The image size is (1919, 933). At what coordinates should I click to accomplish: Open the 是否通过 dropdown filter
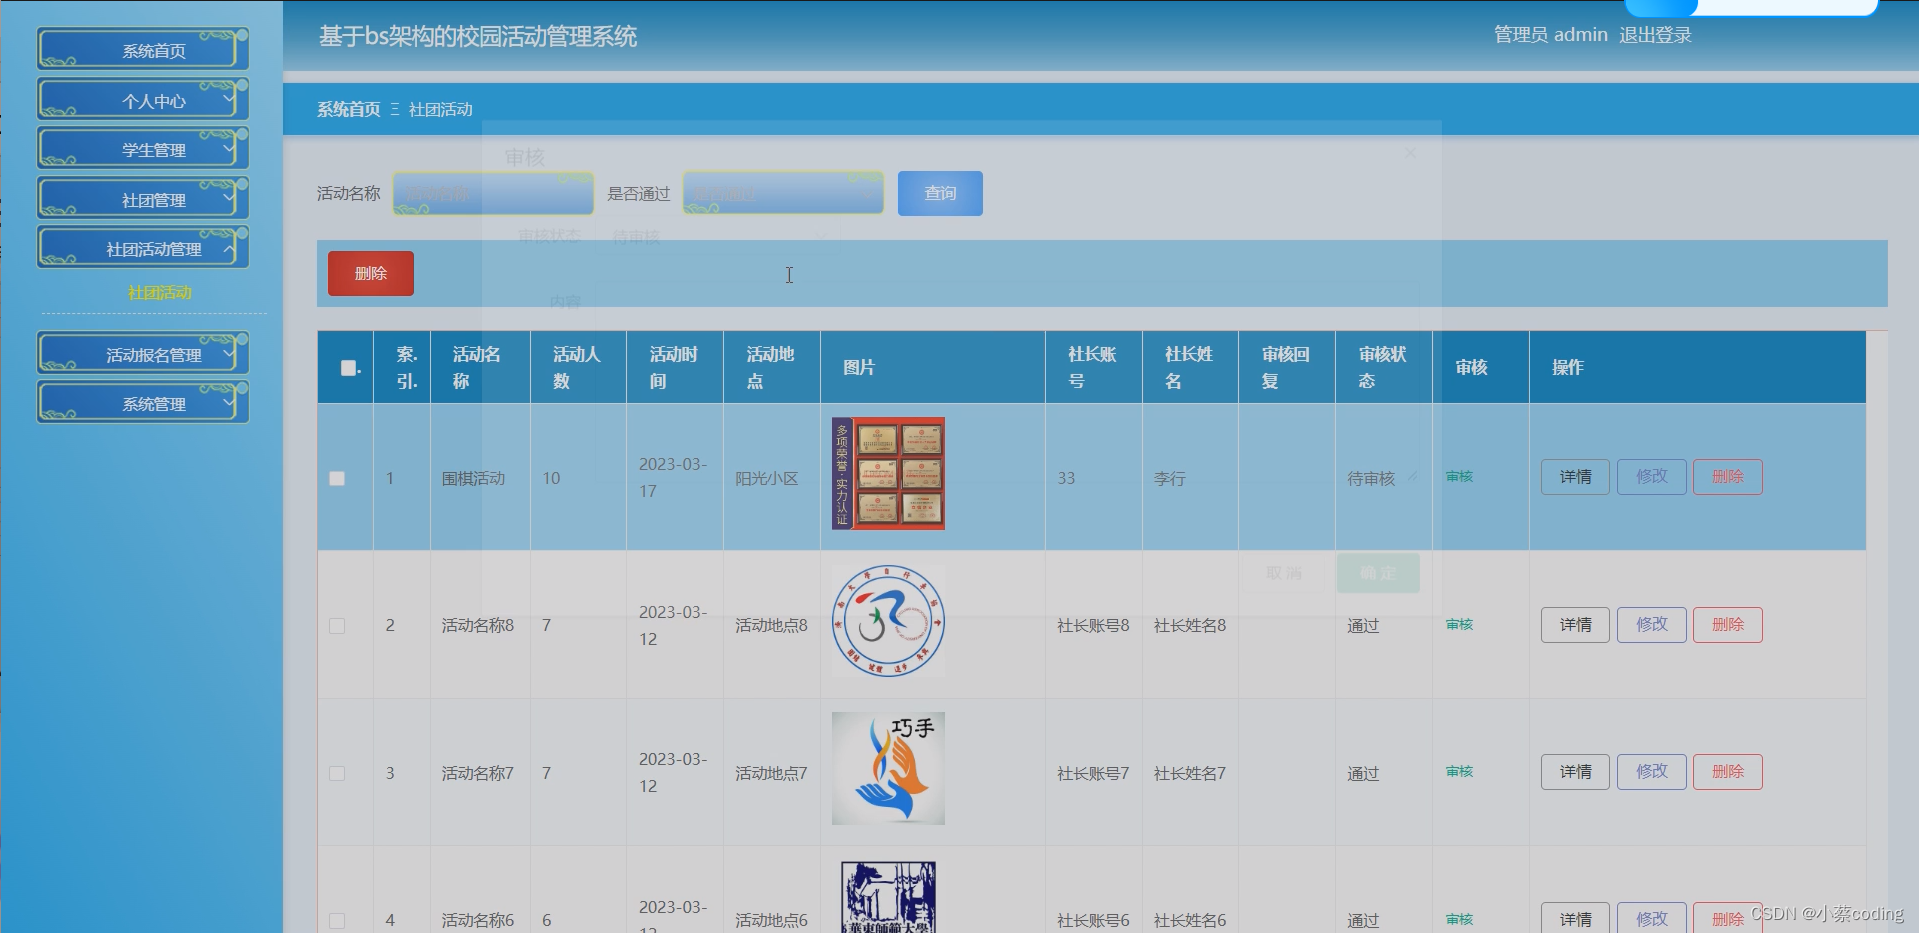(783, 193)
